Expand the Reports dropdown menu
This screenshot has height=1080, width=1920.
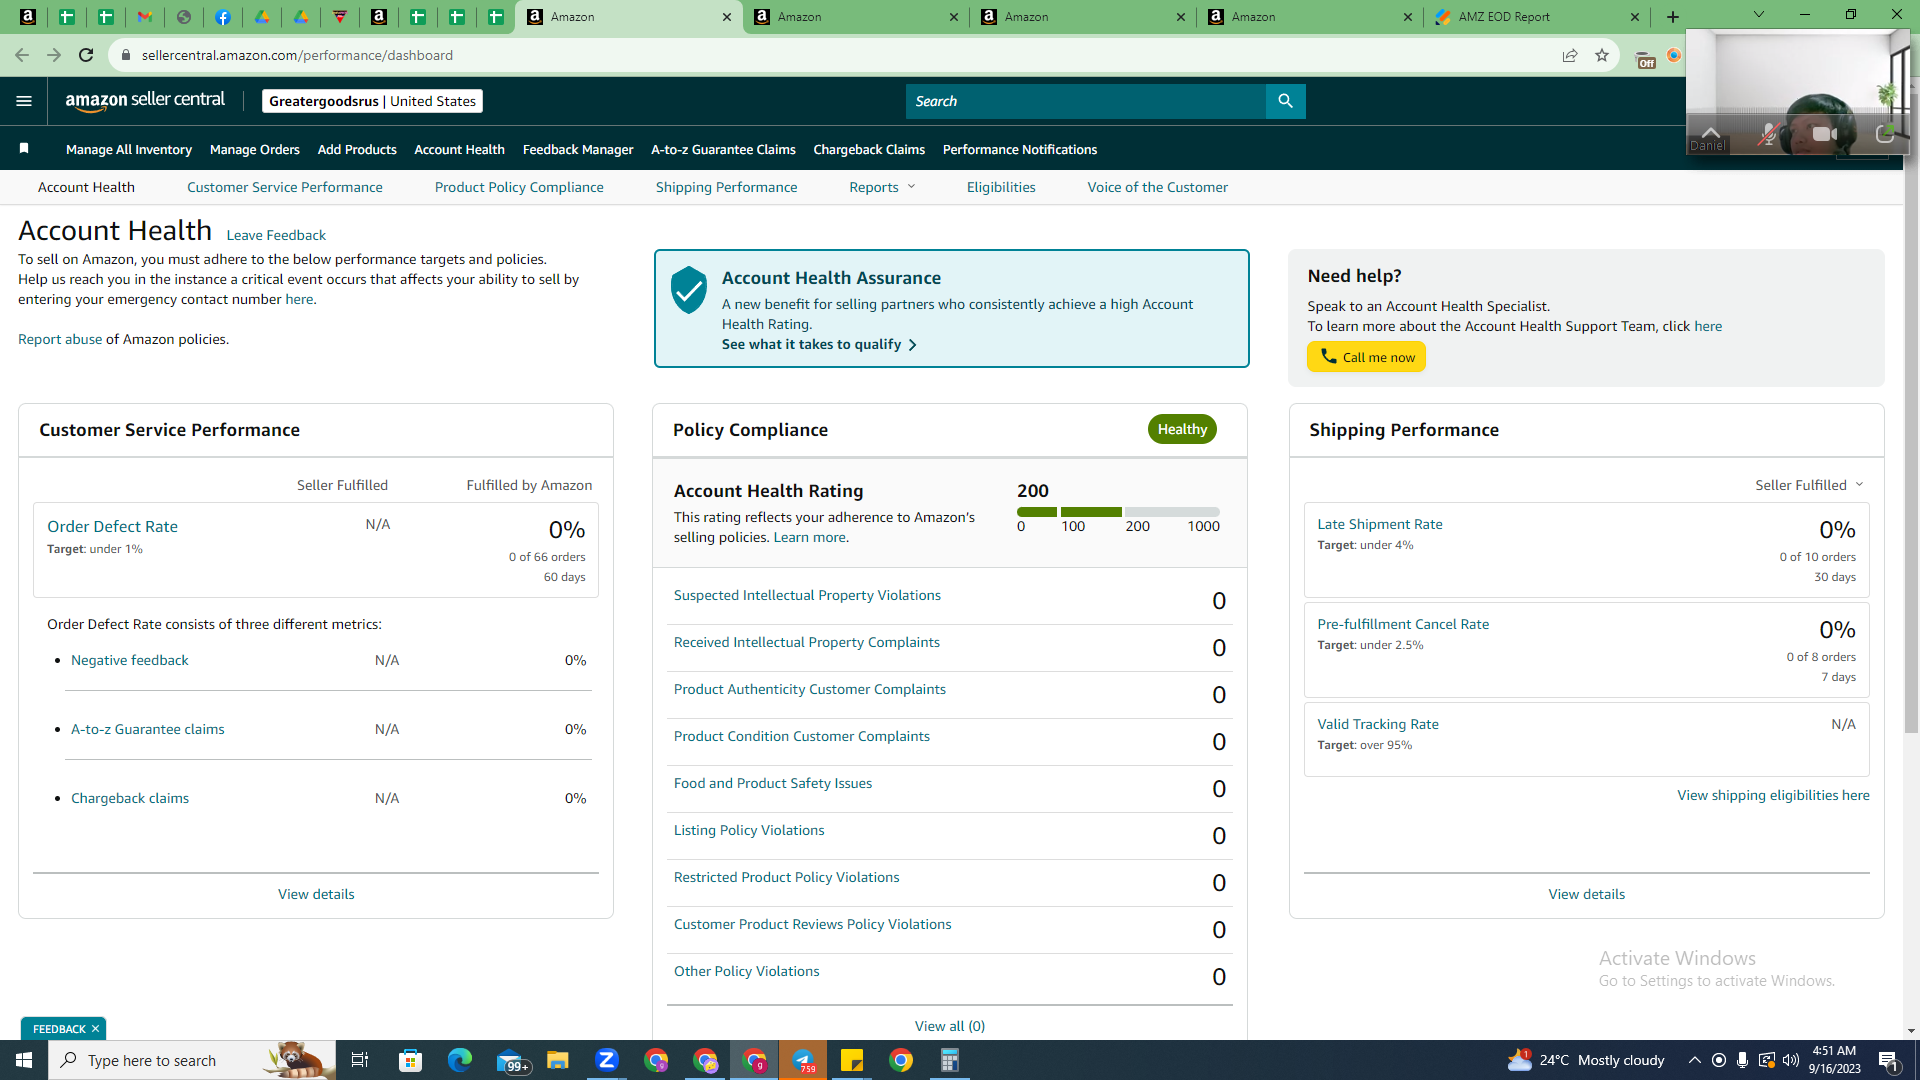pyautogui.click(x=882, y=187)
